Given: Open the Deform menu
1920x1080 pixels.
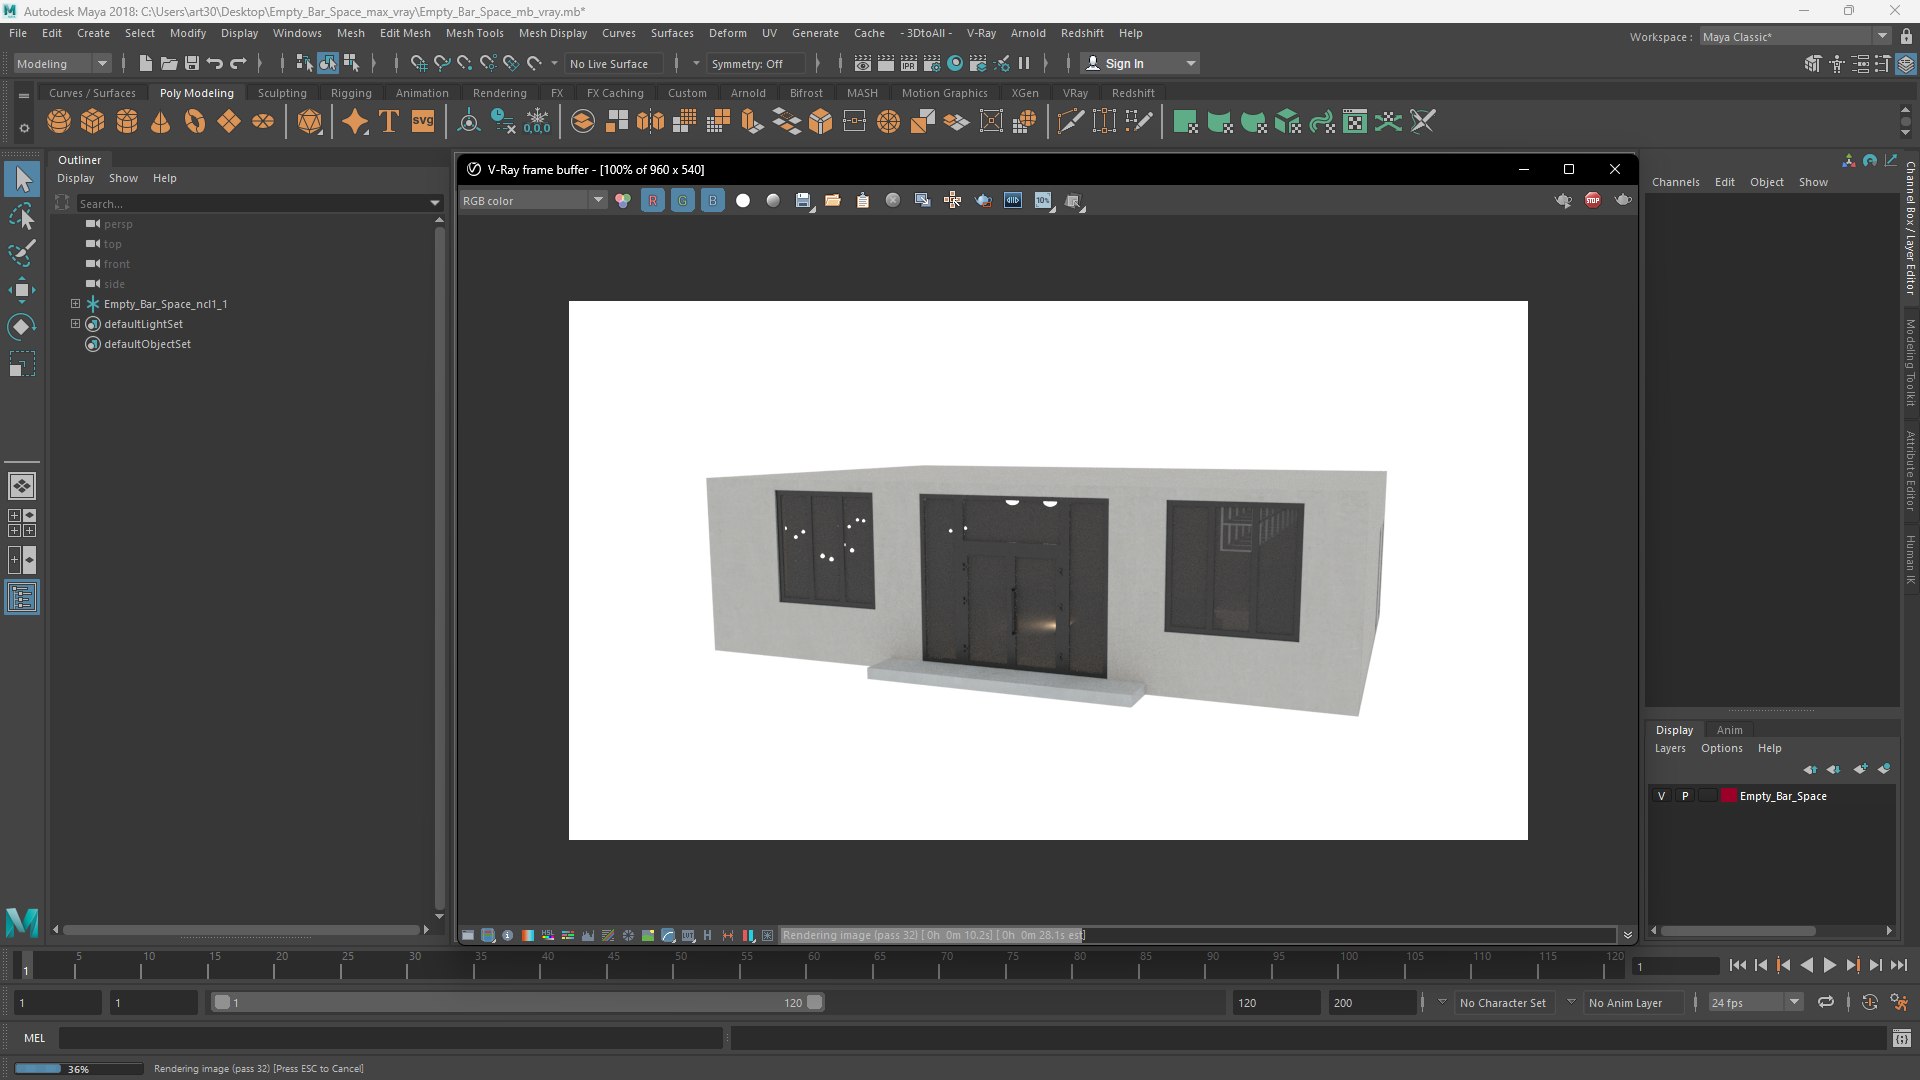Looking at the screenshot, I should [727, 33].
